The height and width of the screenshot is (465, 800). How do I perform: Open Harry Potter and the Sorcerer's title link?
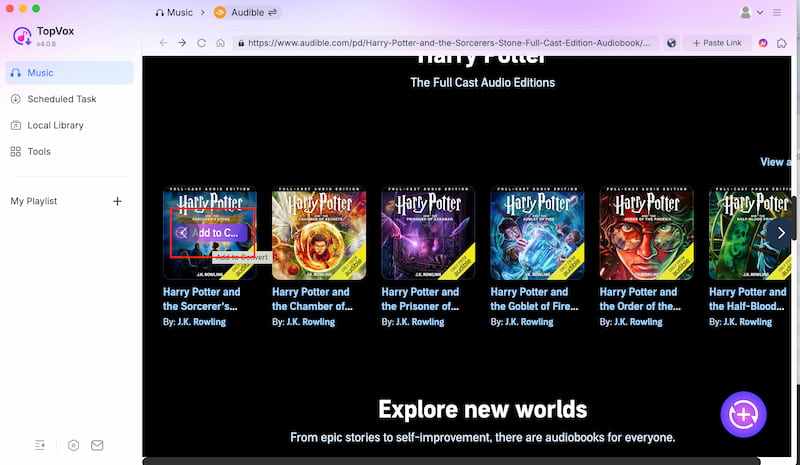click(x=202, y=299)
